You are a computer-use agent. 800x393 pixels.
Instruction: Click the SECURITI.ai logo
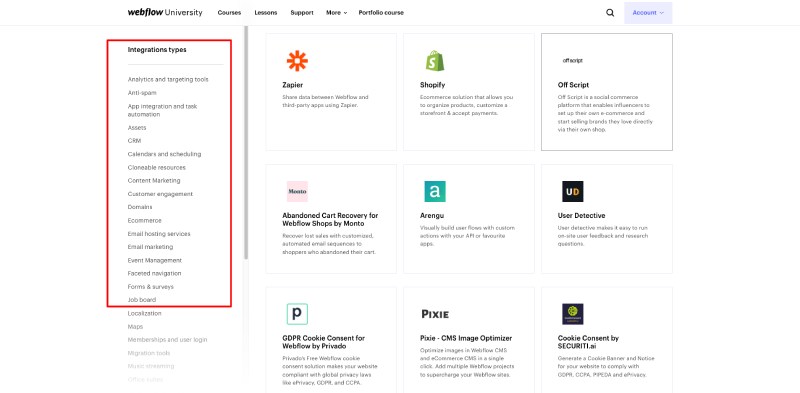point(572,314)
